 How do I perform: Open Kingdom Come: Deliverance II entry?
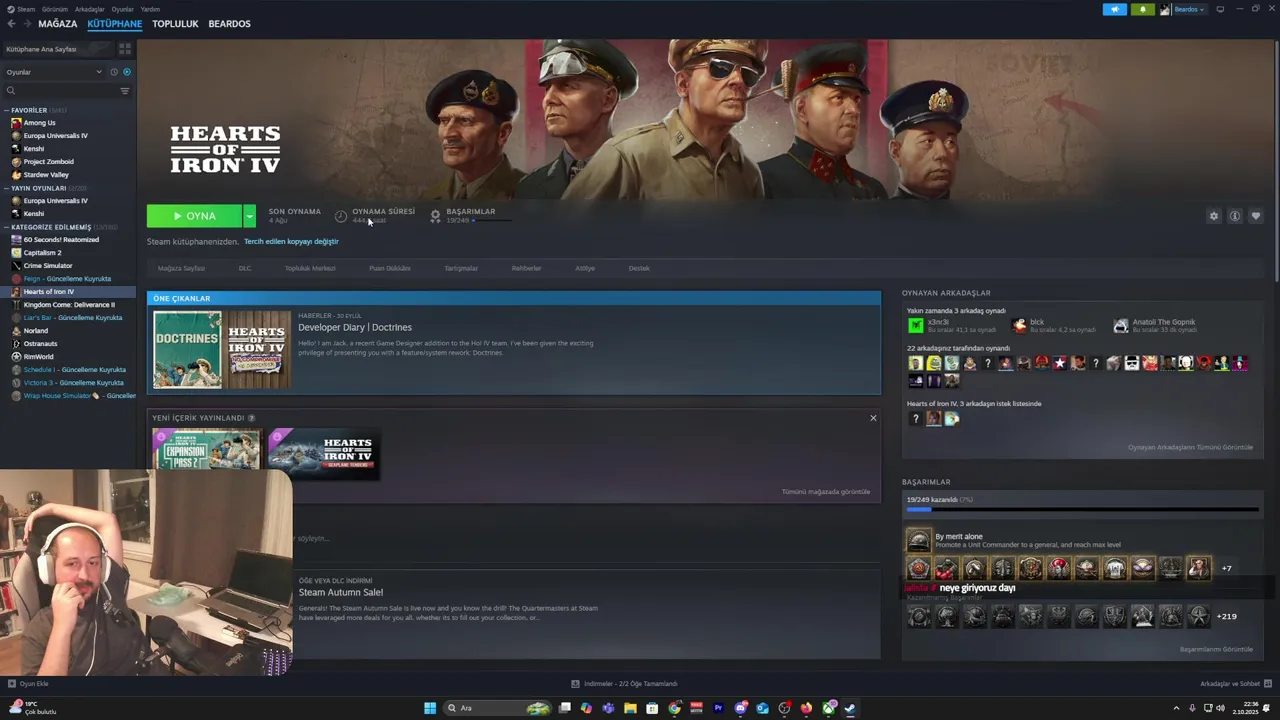[x=69, y=305]
